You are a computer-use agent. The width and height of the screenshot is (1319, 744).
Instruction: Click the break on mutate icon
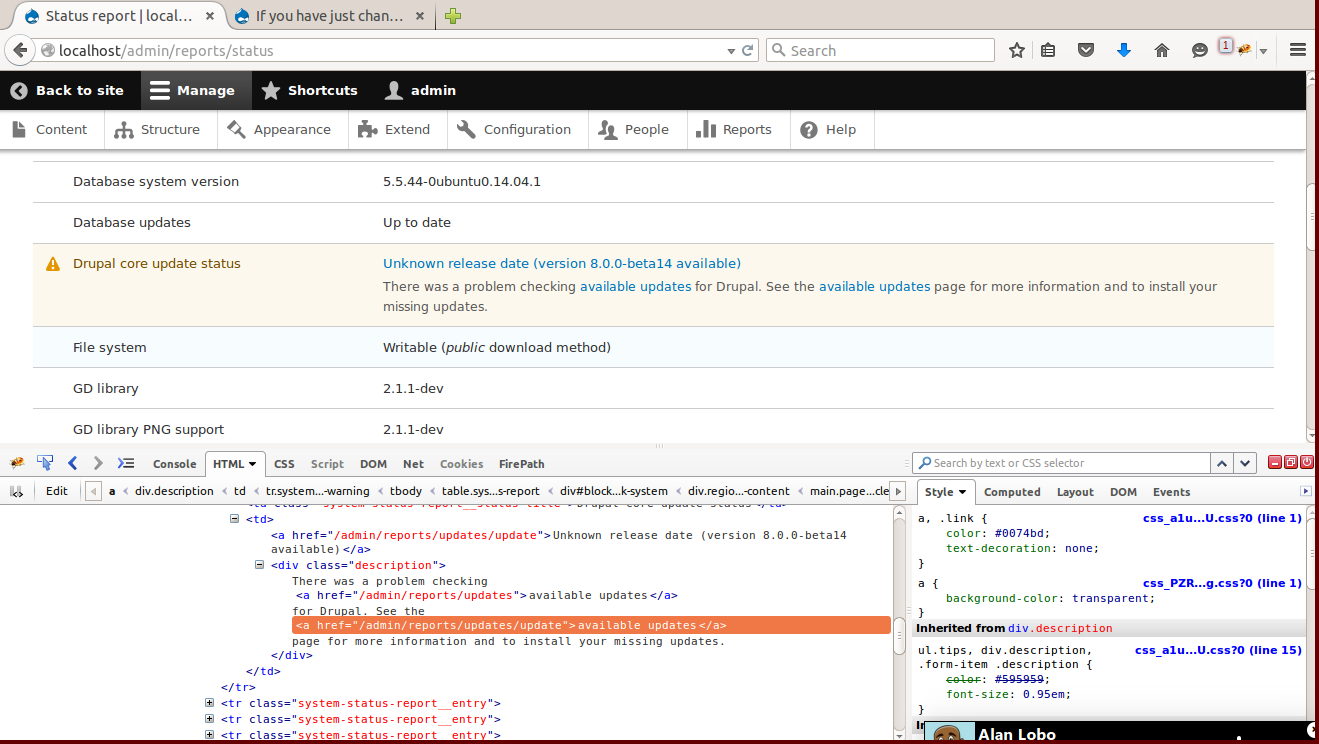click(16, 491)
